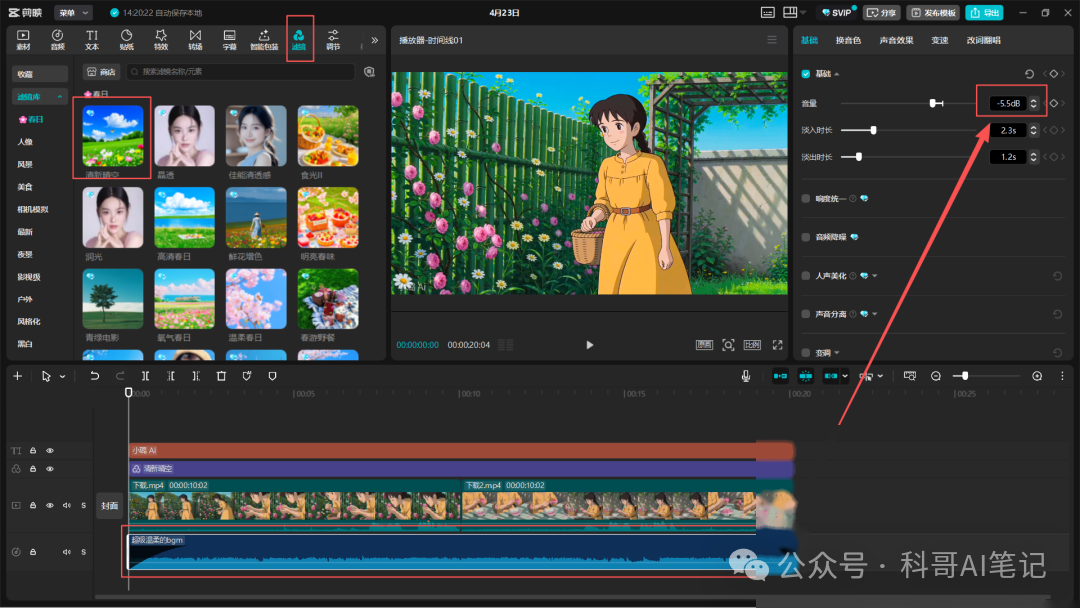
Task: Click the 商店 store button
Action: pos(101,72)
